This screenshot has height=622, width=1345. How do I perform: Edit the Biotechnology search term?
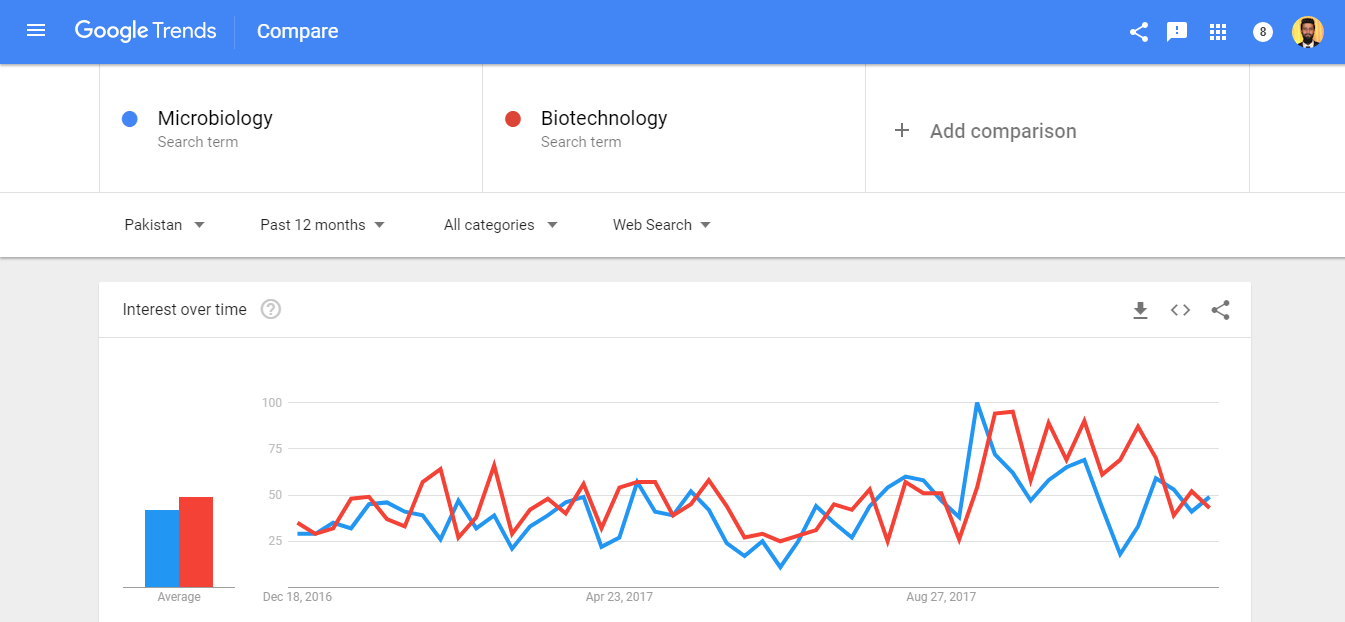pos(603,119)
